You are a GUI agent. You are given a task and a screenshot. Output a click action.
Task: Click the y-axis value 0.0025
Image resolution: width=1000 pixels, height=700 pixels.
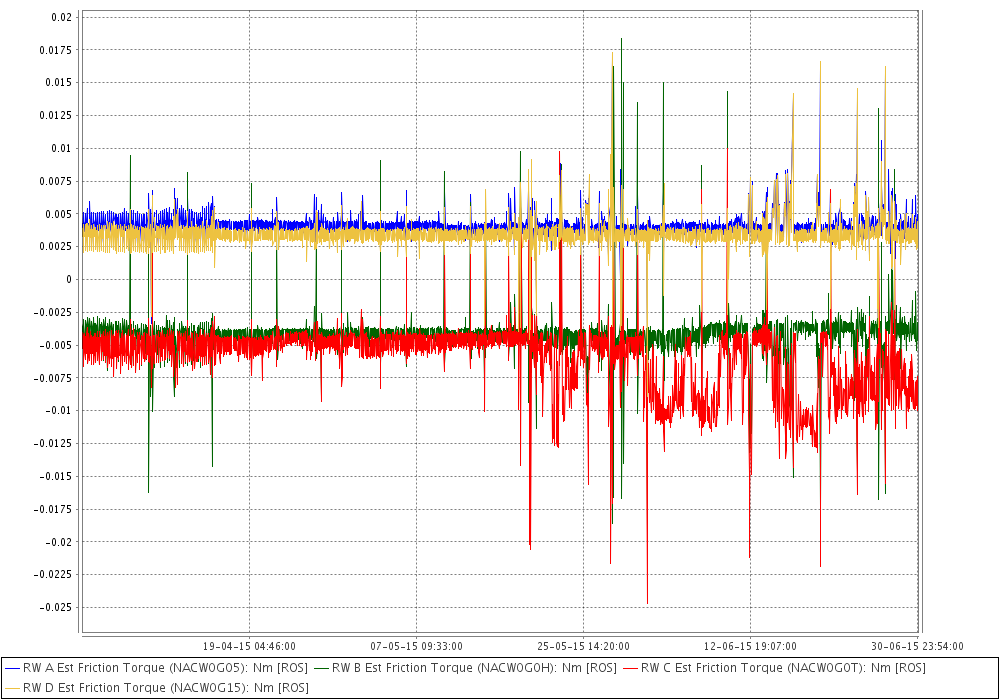point(56,247)
